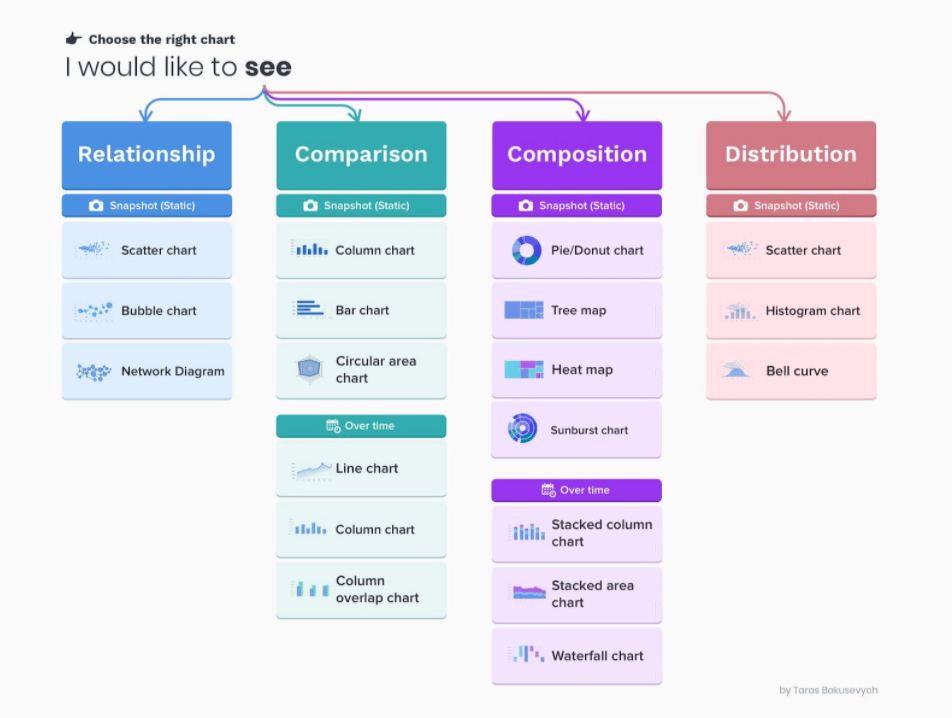This screenshot has width=952, height=718.
Task: Click the by Taras Bakusevych credit
Action: (828, 690)
